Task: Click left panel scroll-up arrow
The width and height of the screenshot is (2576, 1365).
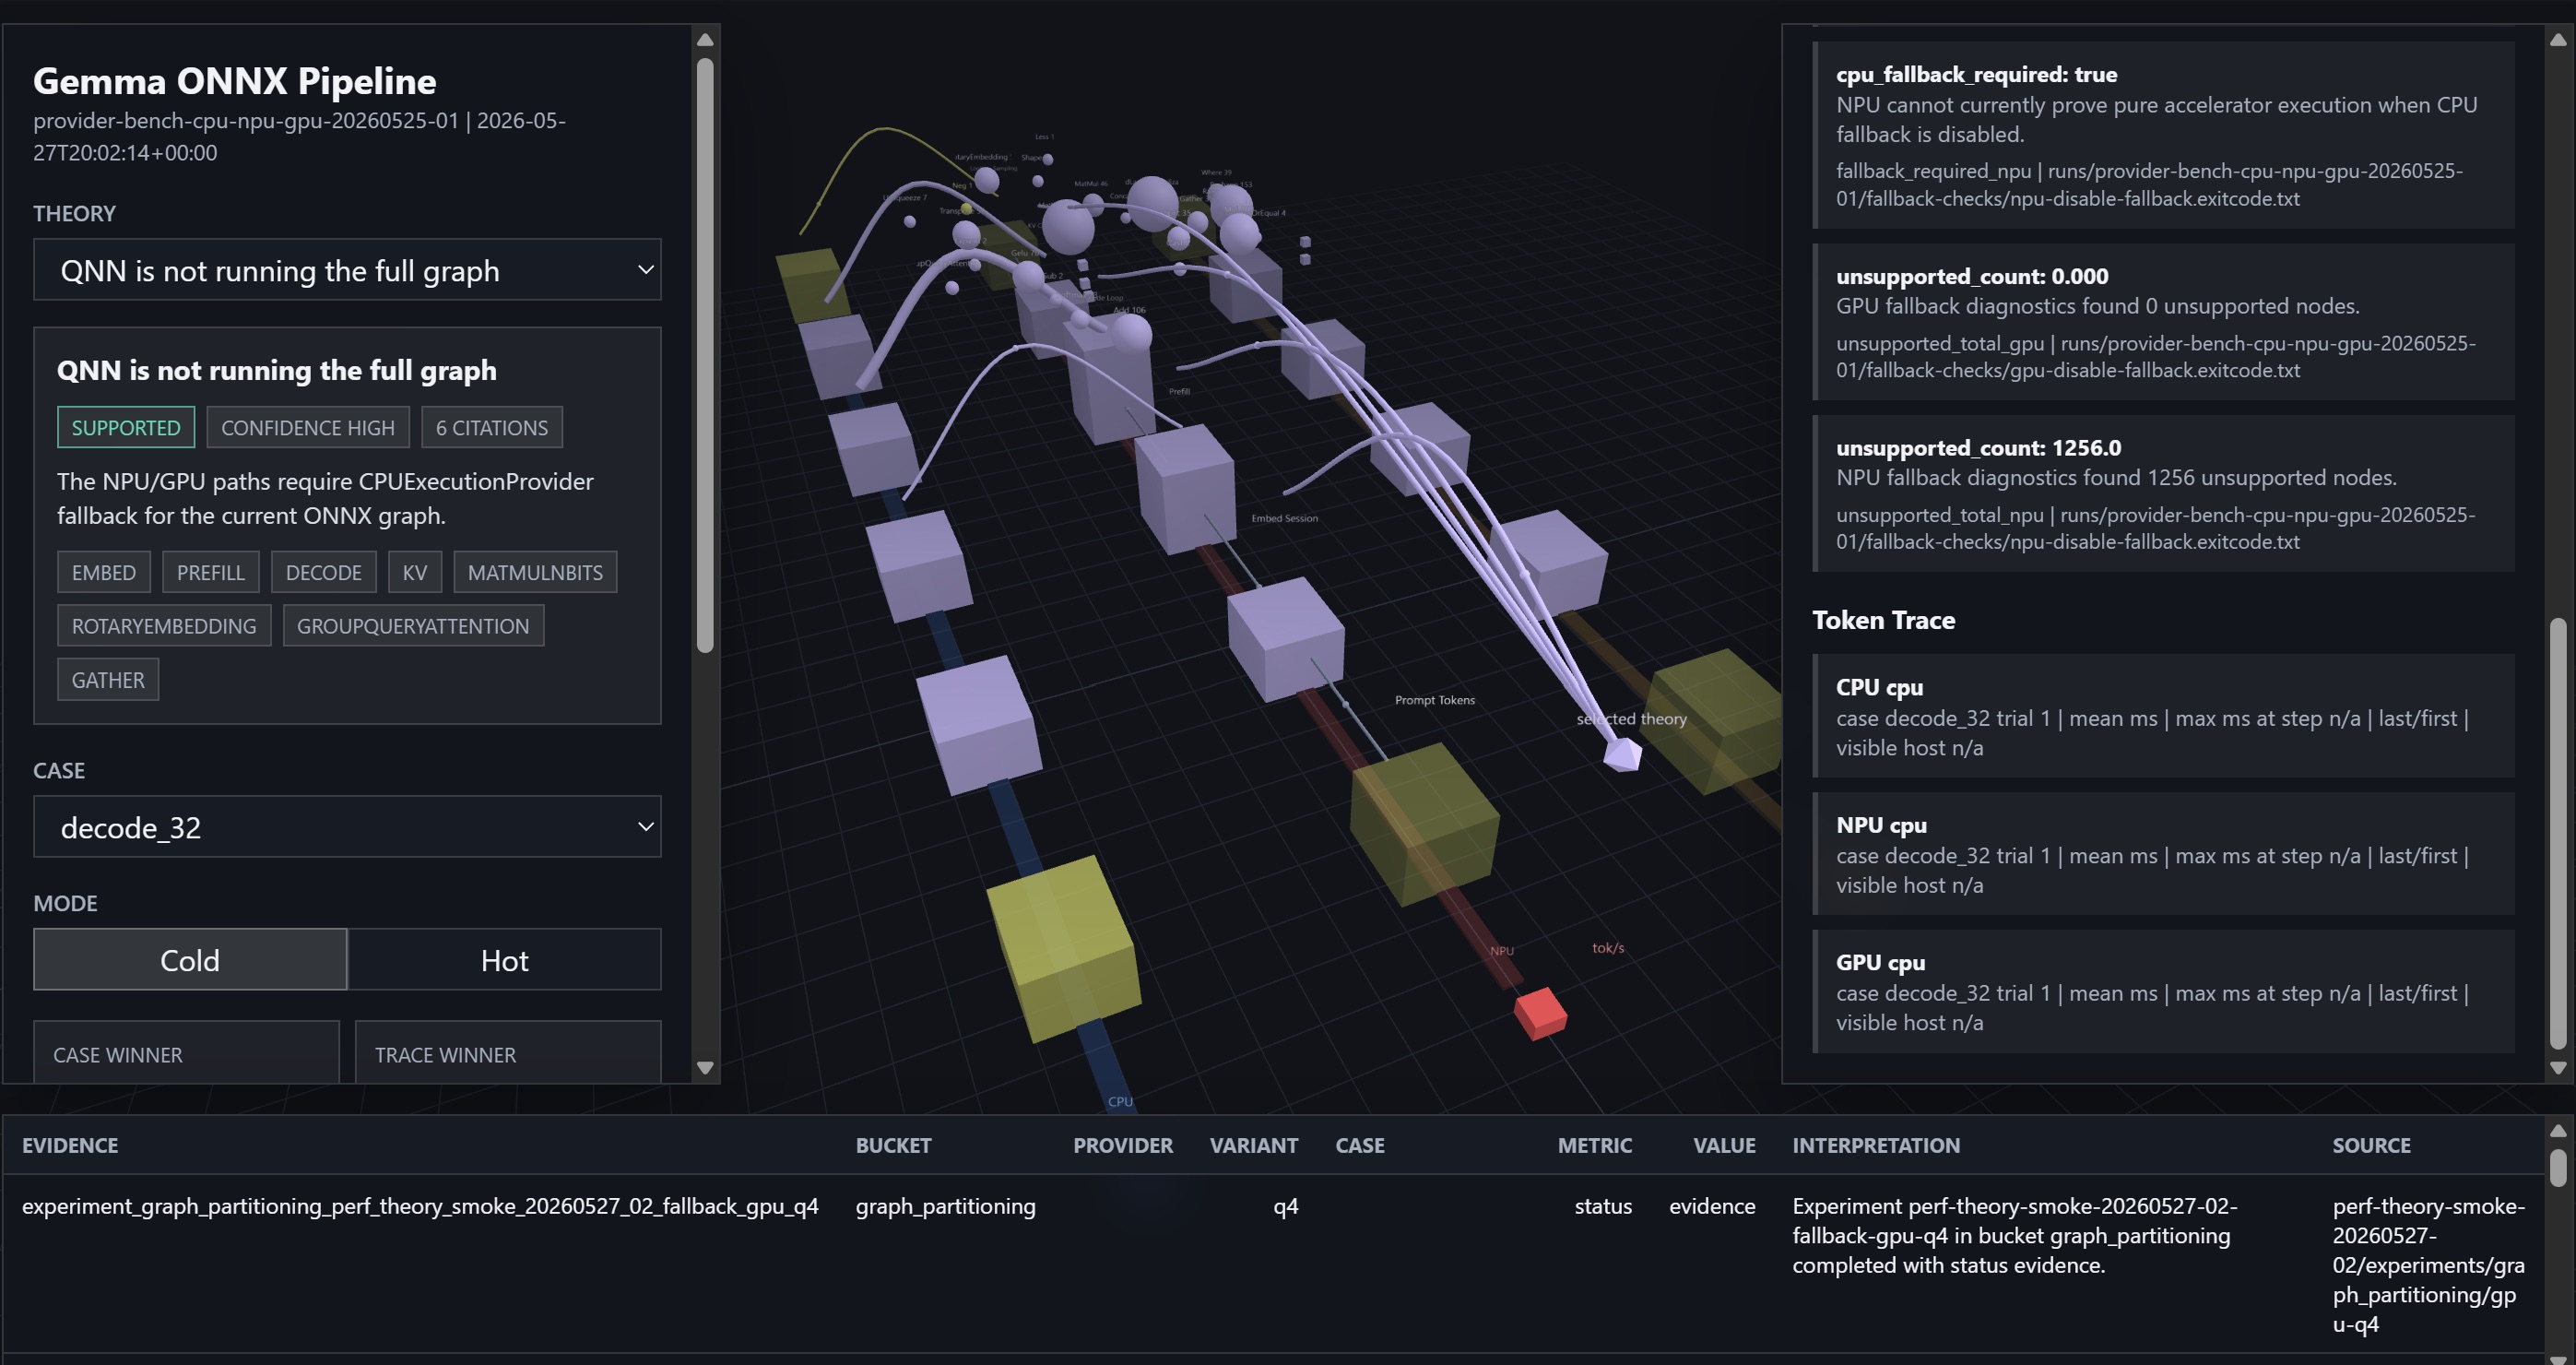Action: [x=705, y=40]
